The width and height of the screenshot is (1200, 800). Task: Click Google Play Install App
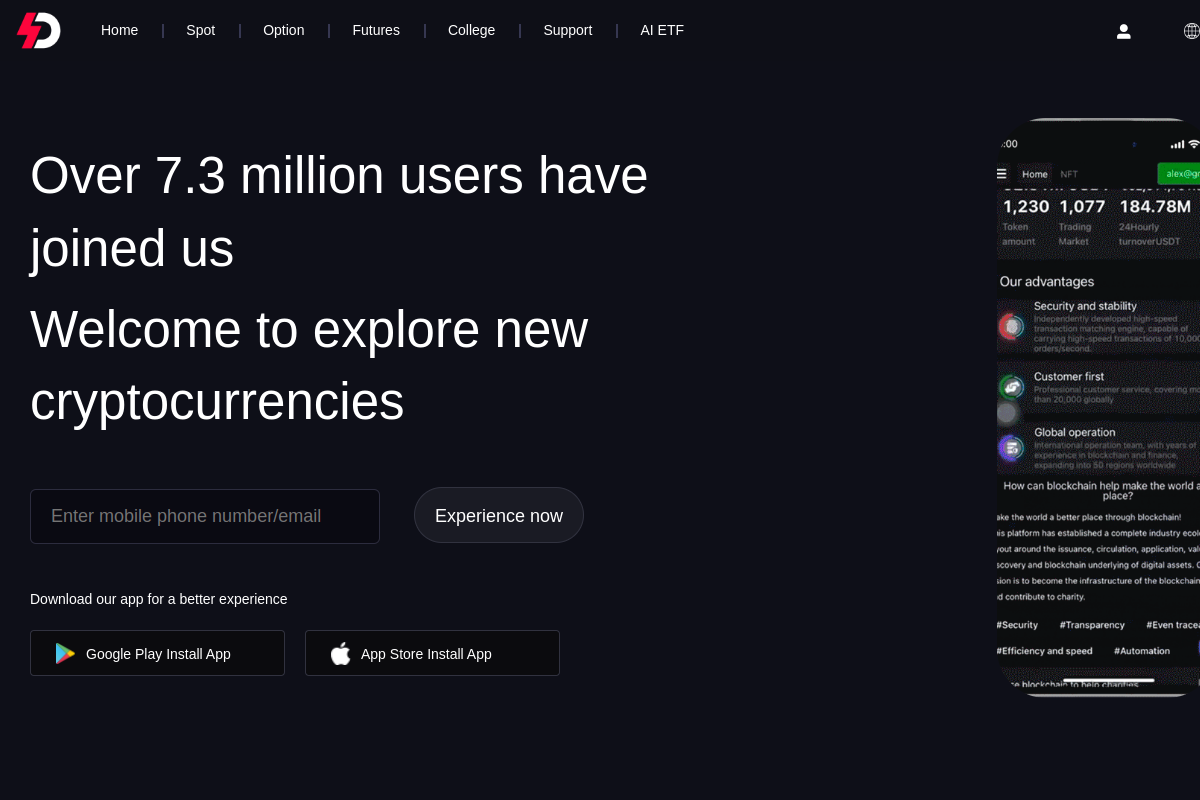(x=157, y=653)
